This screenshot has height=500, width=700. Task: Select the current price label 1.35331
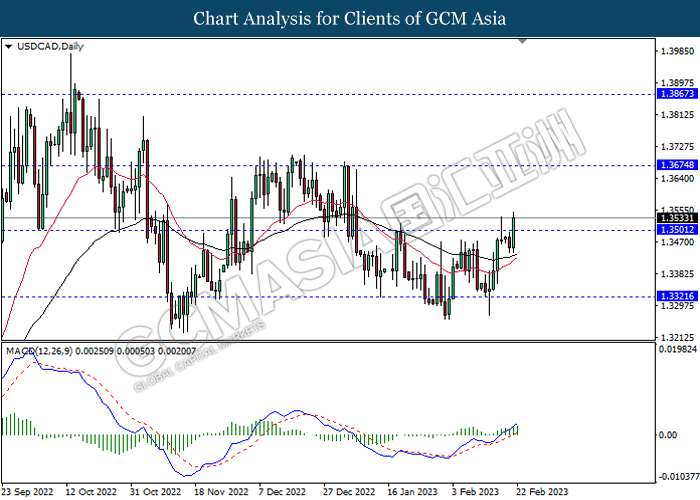tap(677, 218)
